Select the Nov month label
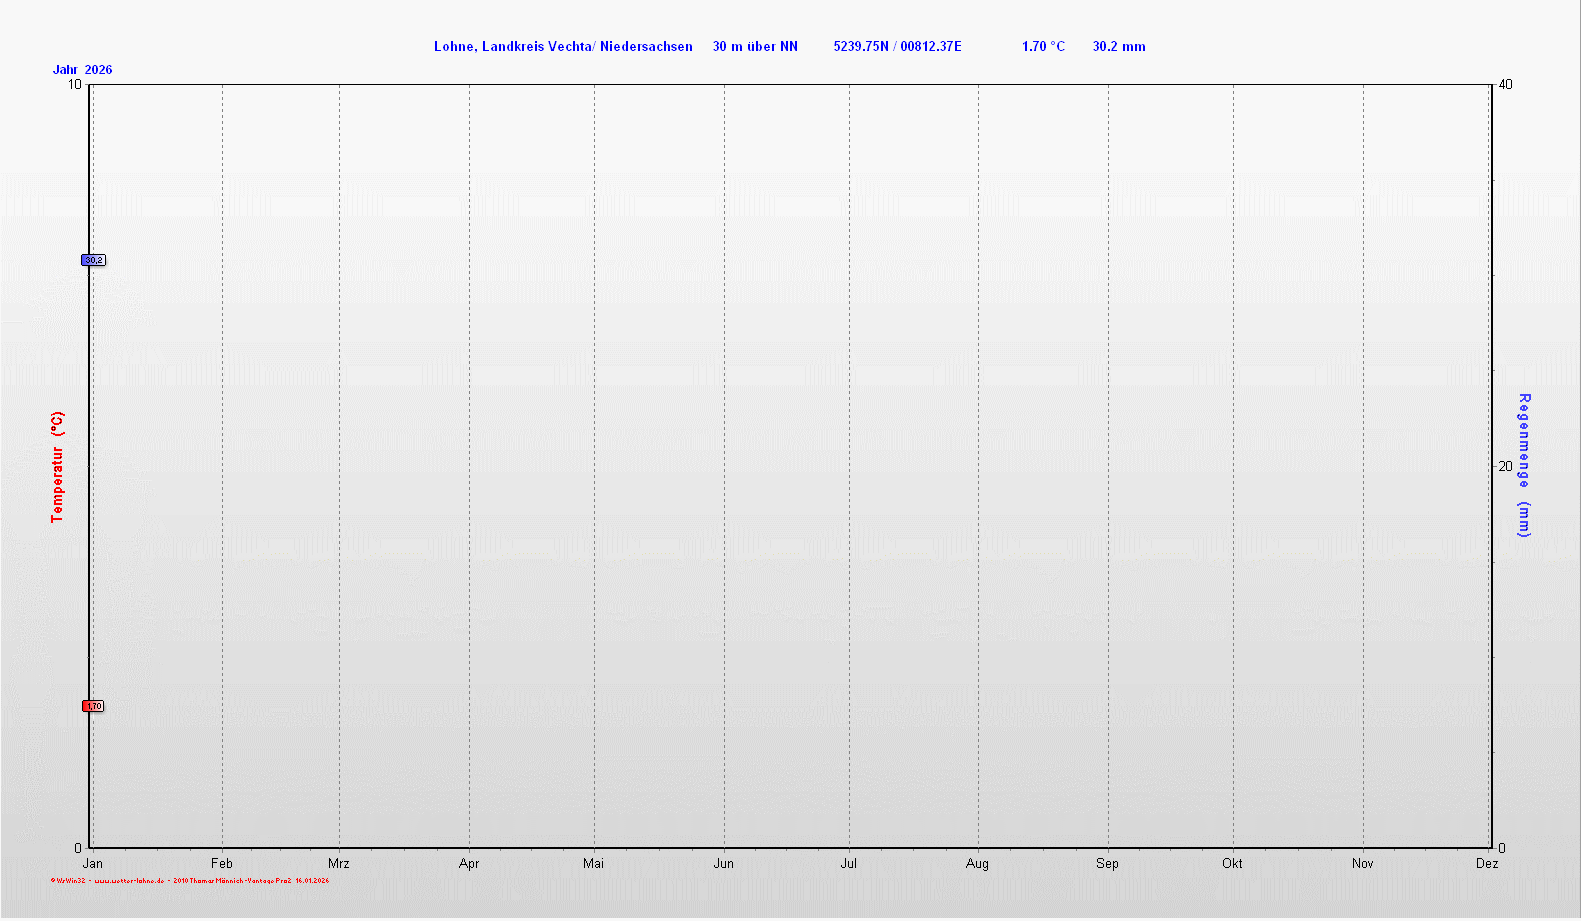1581x921 pixels. pos(1363,863)
